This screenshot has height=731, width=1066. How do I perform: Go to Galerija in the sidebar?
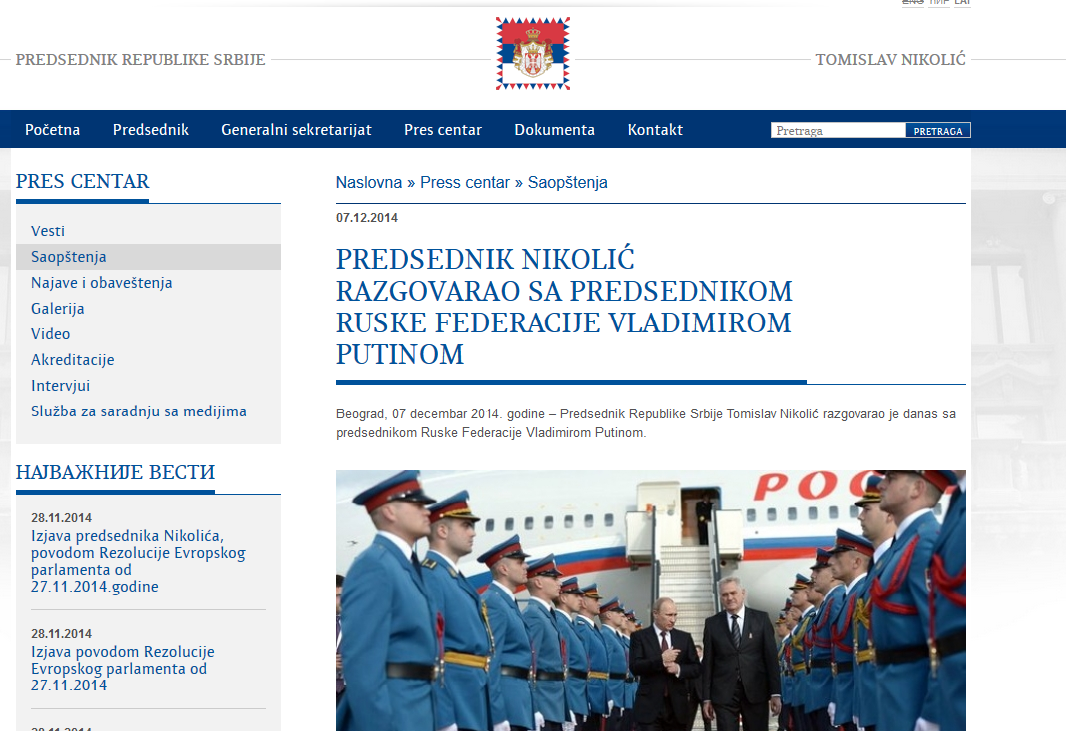[58, 309]
